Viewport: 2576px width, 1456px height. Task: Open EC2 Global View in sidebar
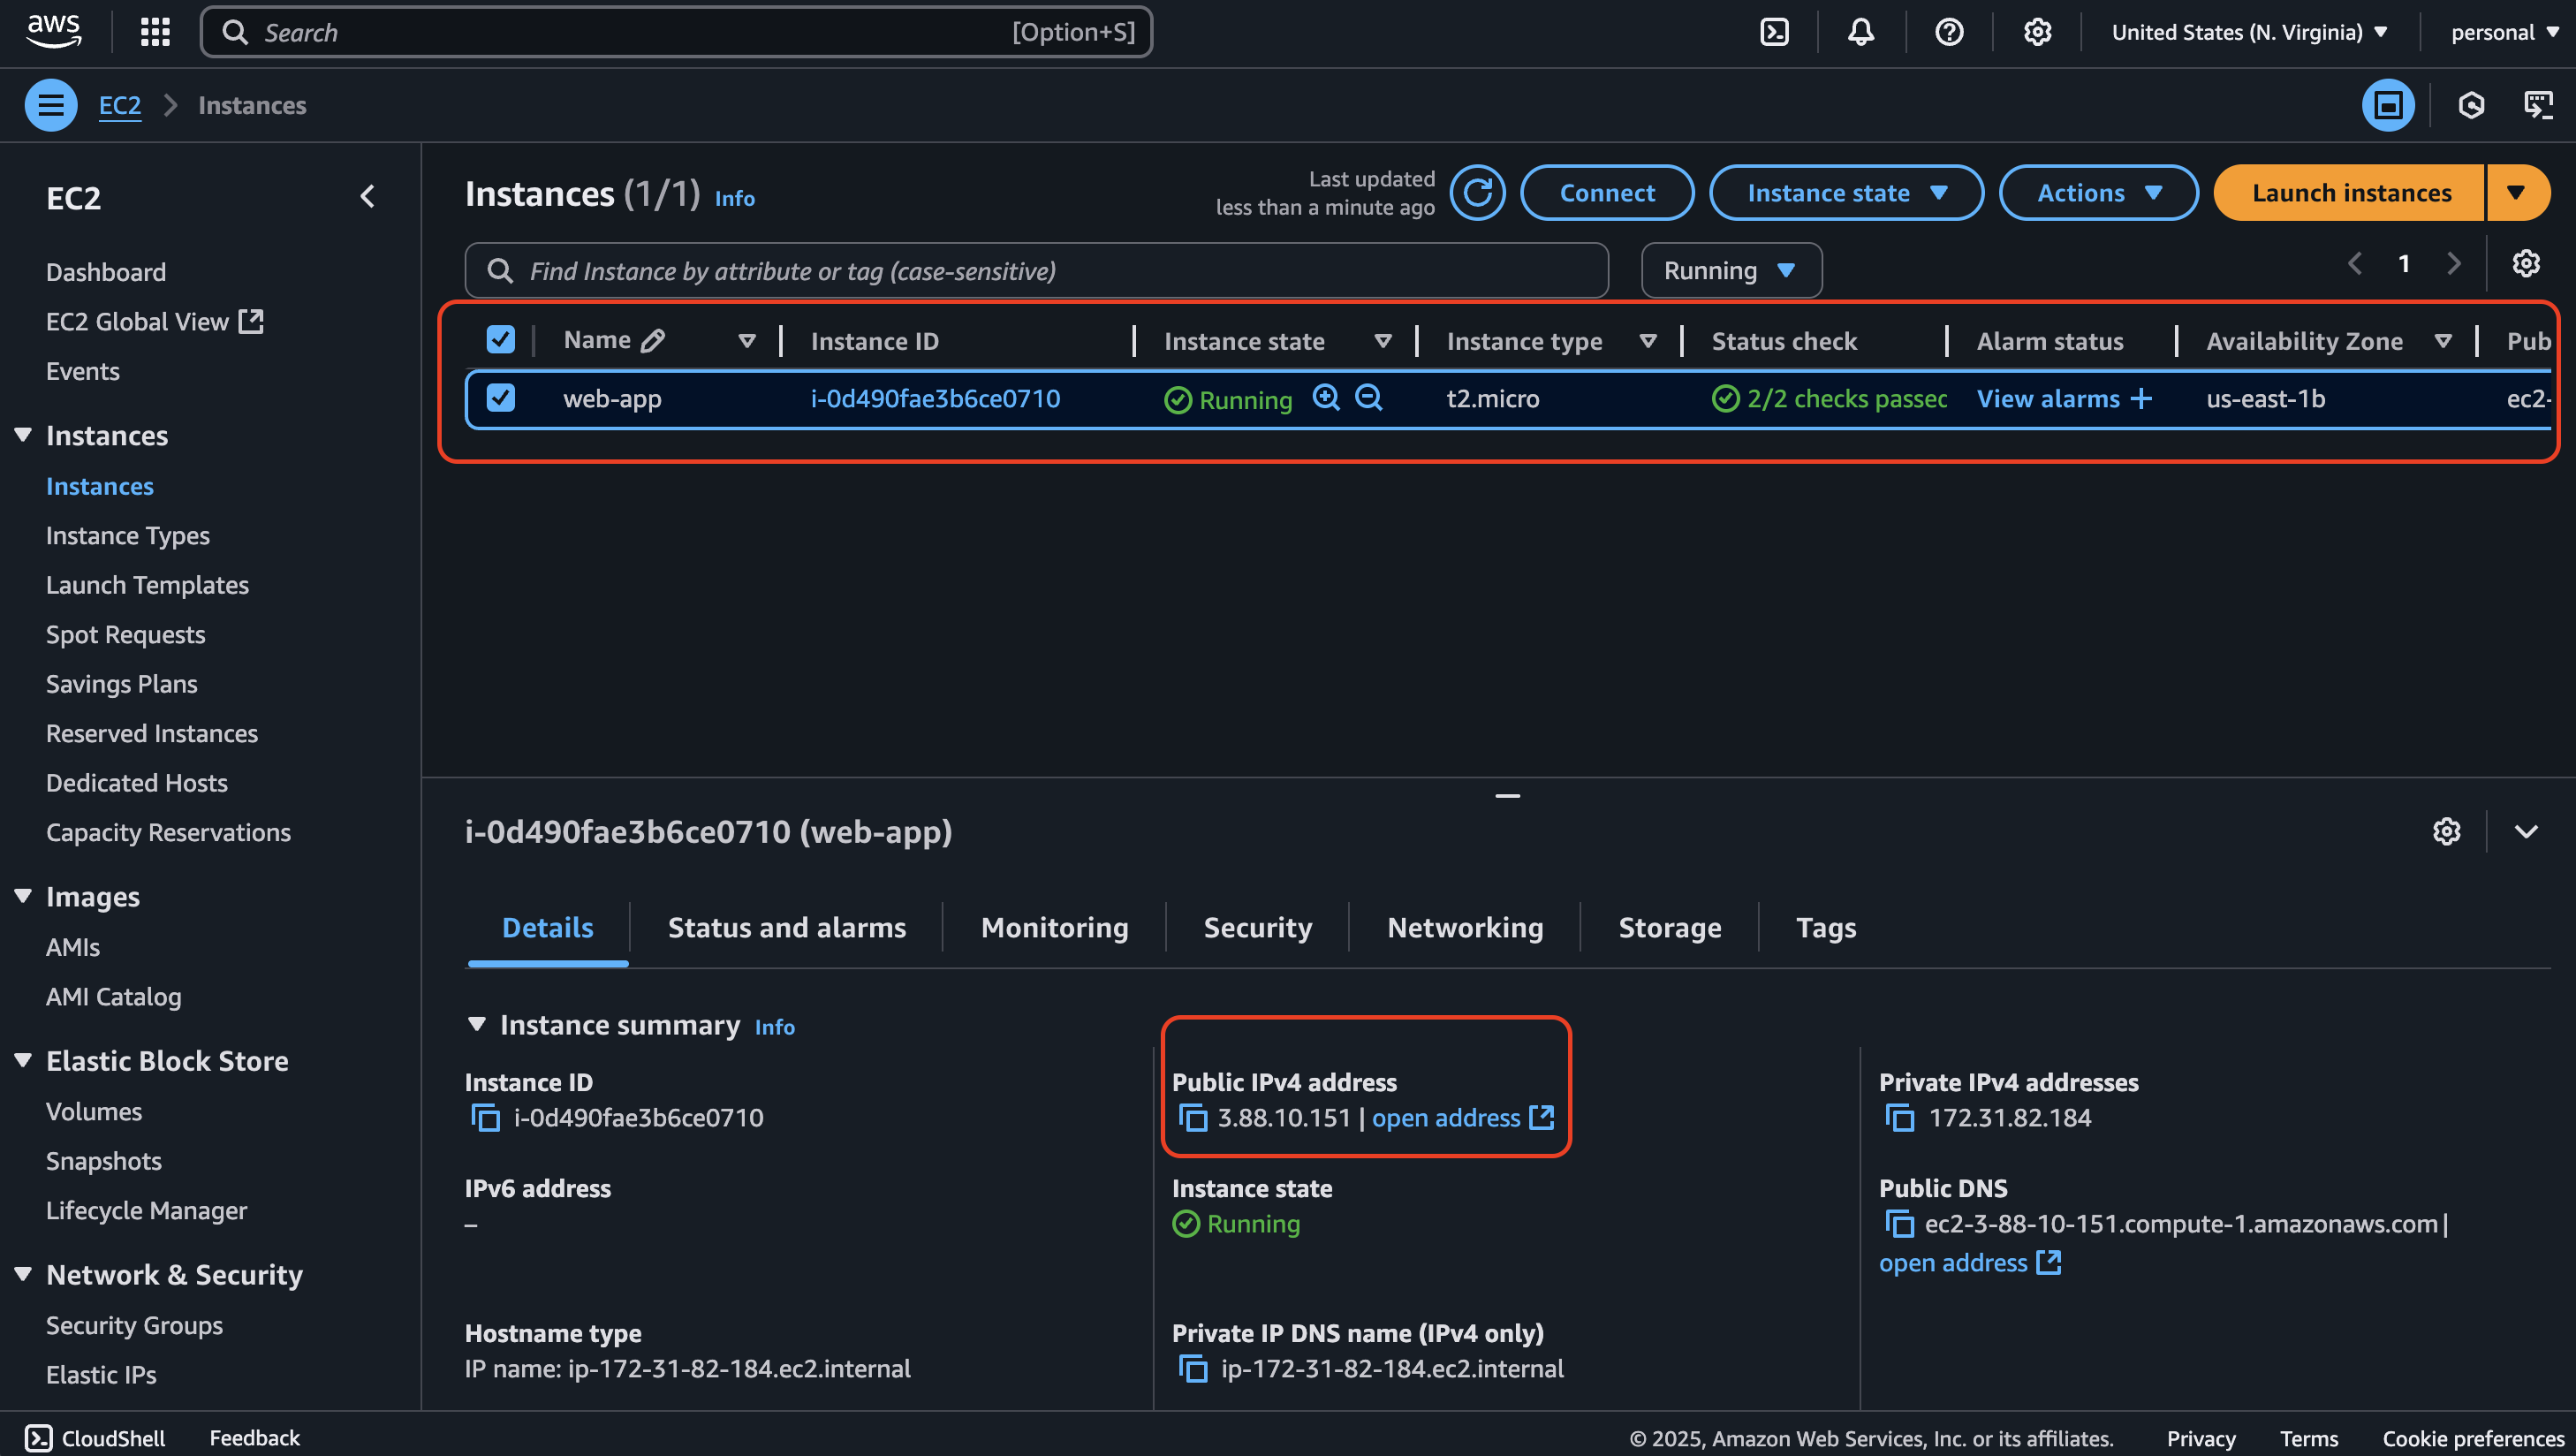coord(154,321)
